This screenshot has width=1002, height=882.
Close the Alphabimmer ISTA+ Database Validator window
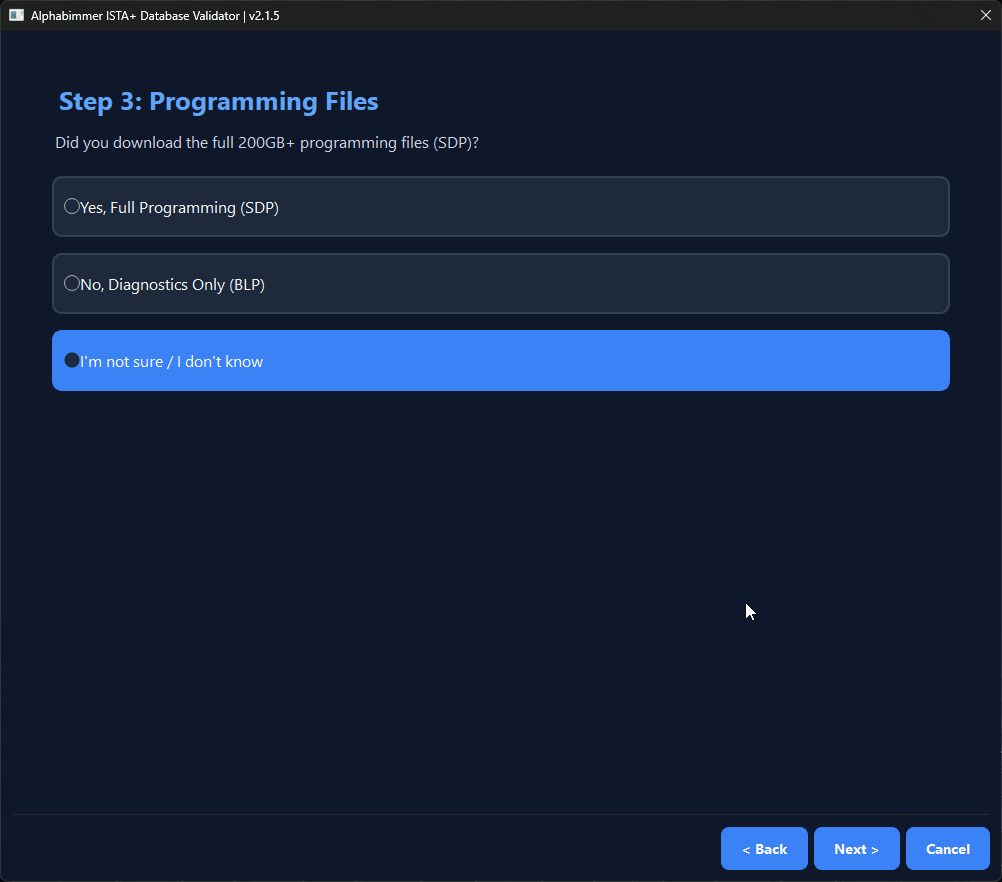pos(985,15)
